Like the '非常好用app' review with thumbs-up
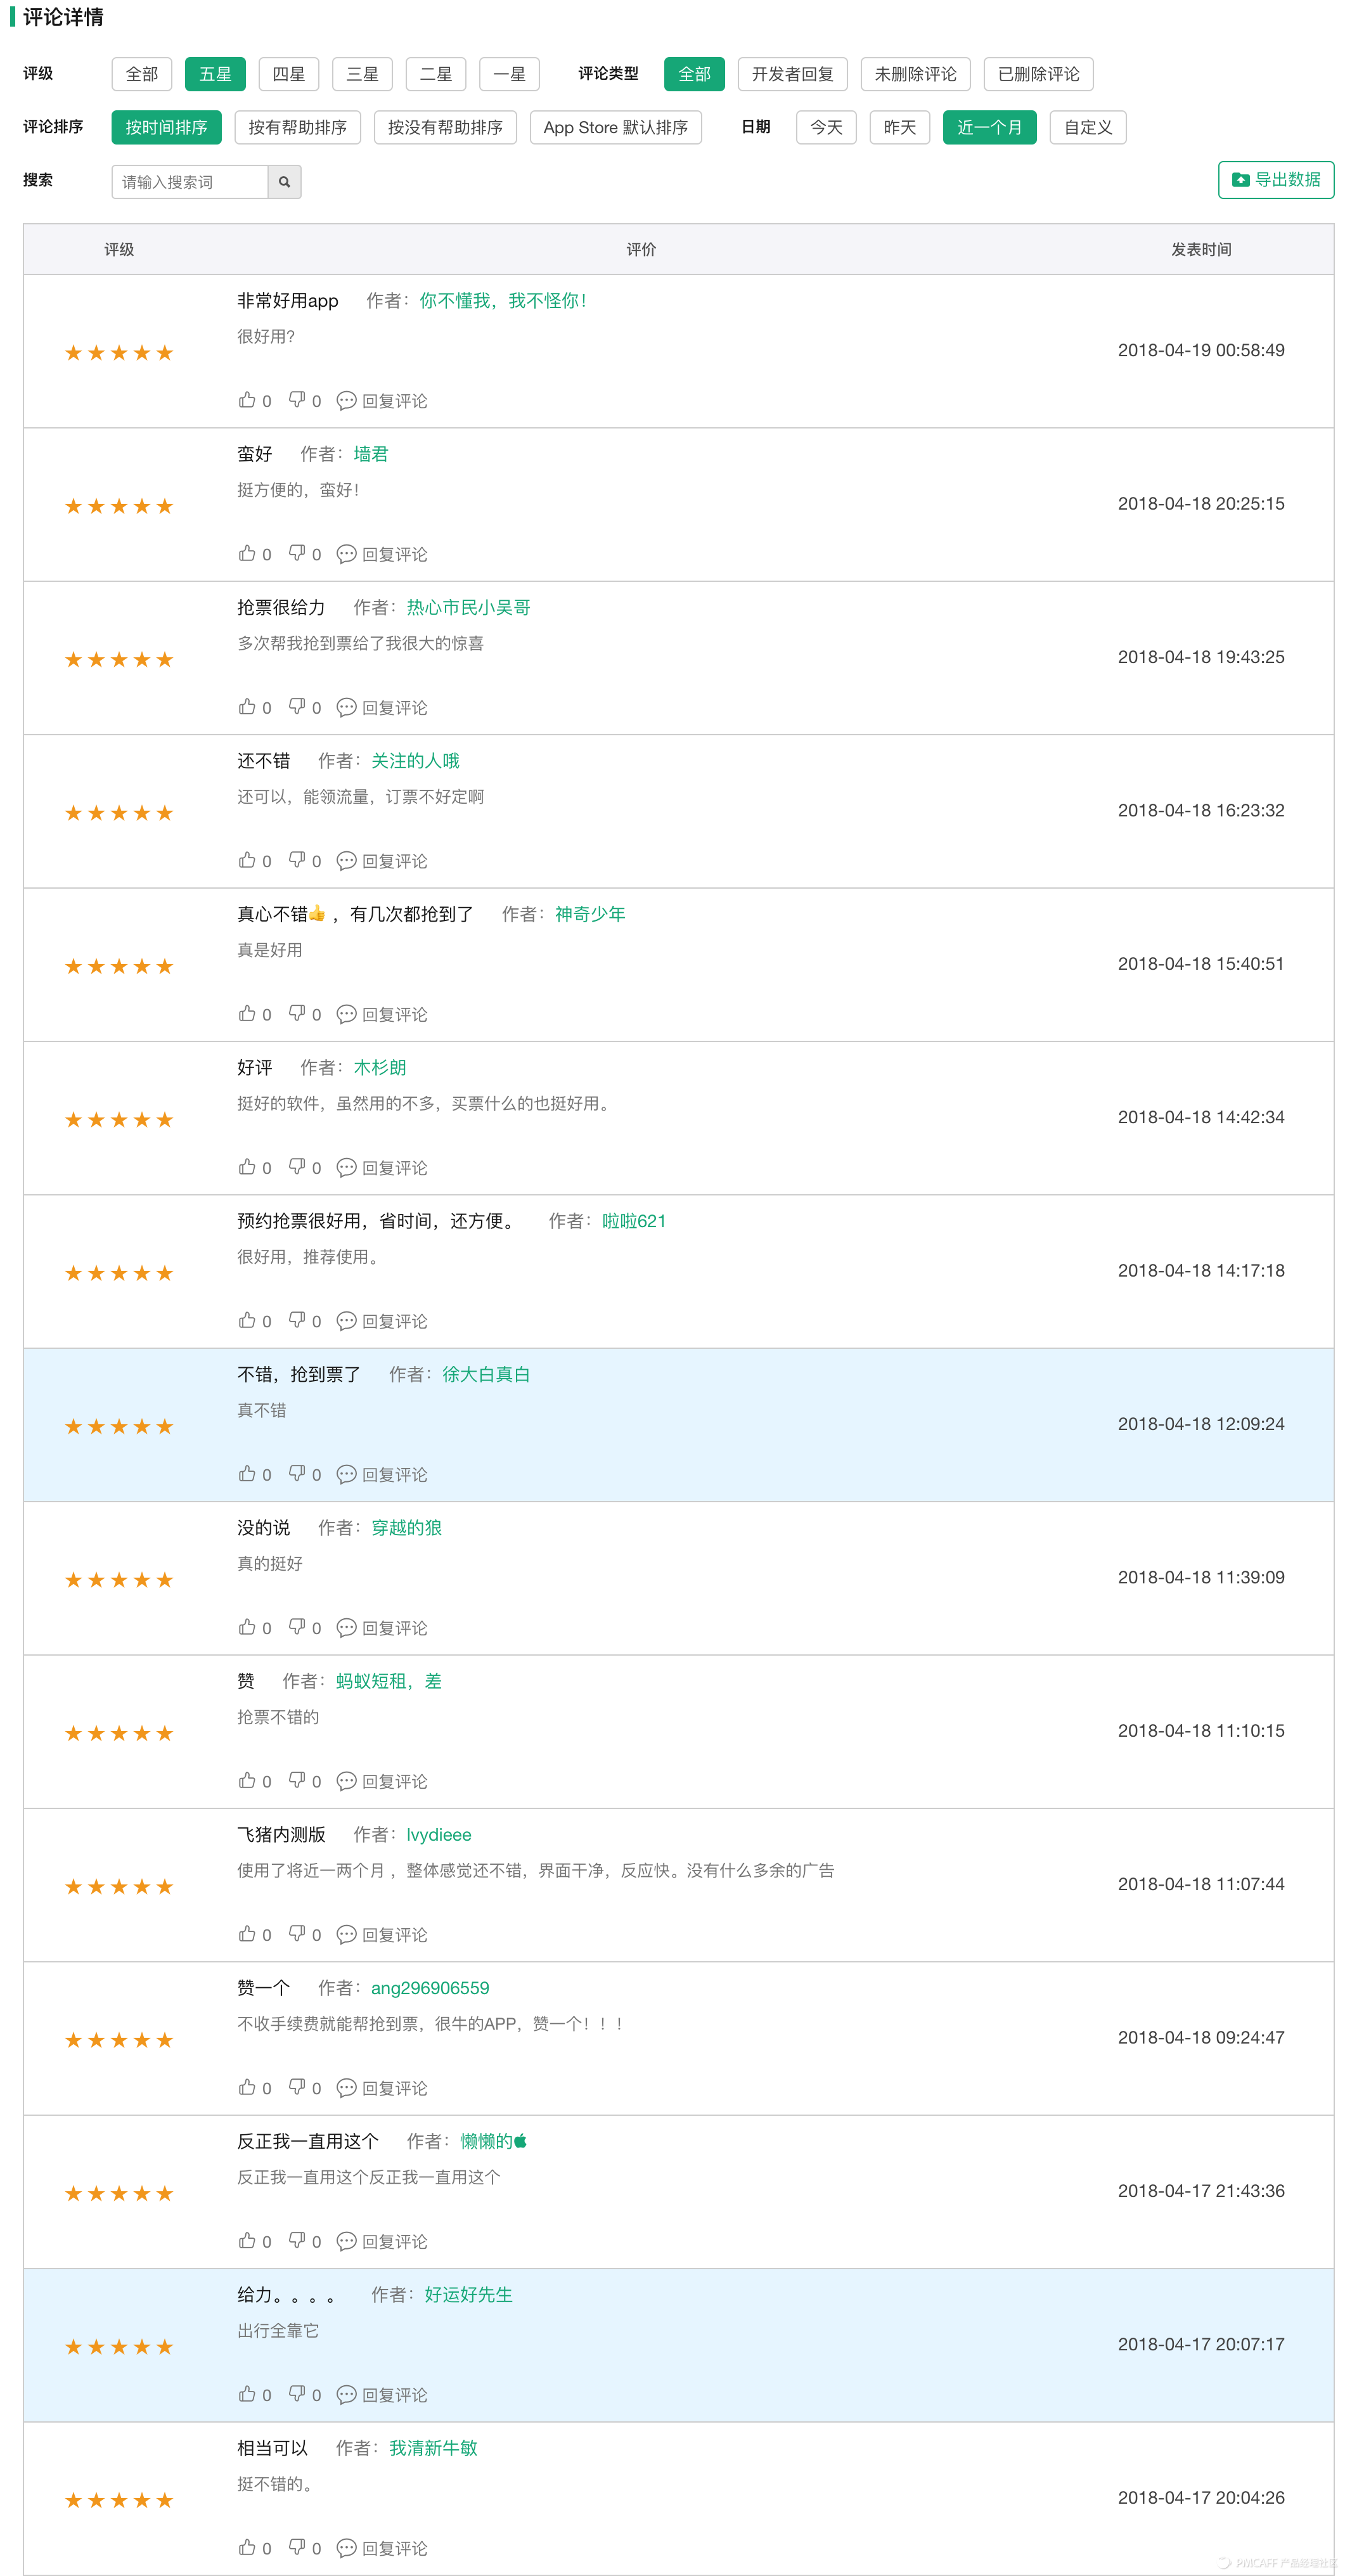This screenshot has height=2576, width=1345. coord(247,400)
